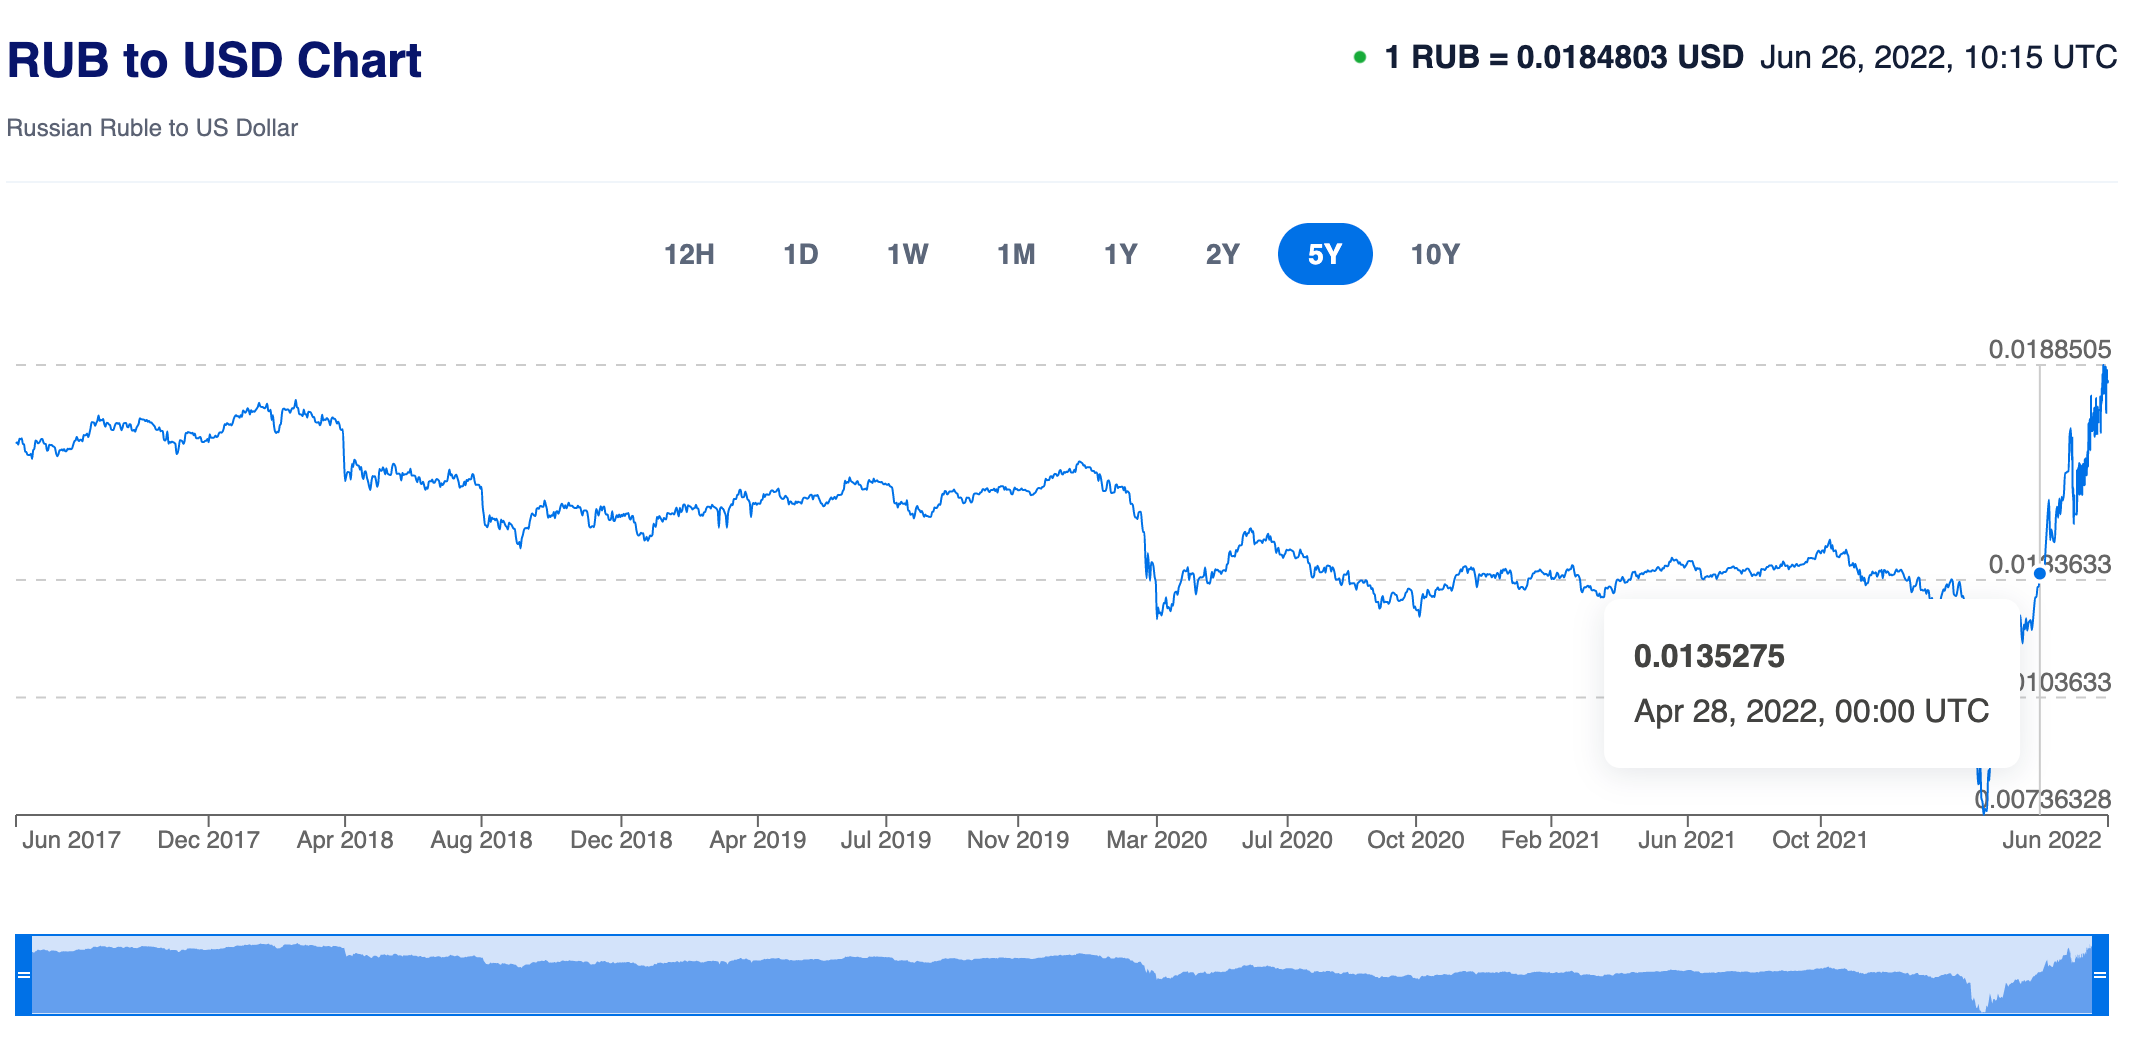Click the 0.0135275 tooltip box
The width and height of the screenshot is (2152, 1056).
[x=1810, y=684]
